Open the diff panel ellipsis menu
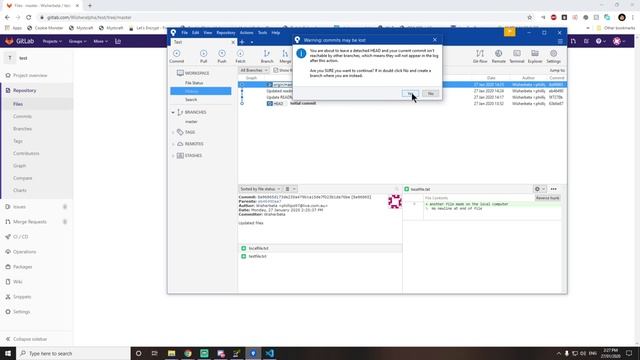The image size is (640, 360). point(553,189)
